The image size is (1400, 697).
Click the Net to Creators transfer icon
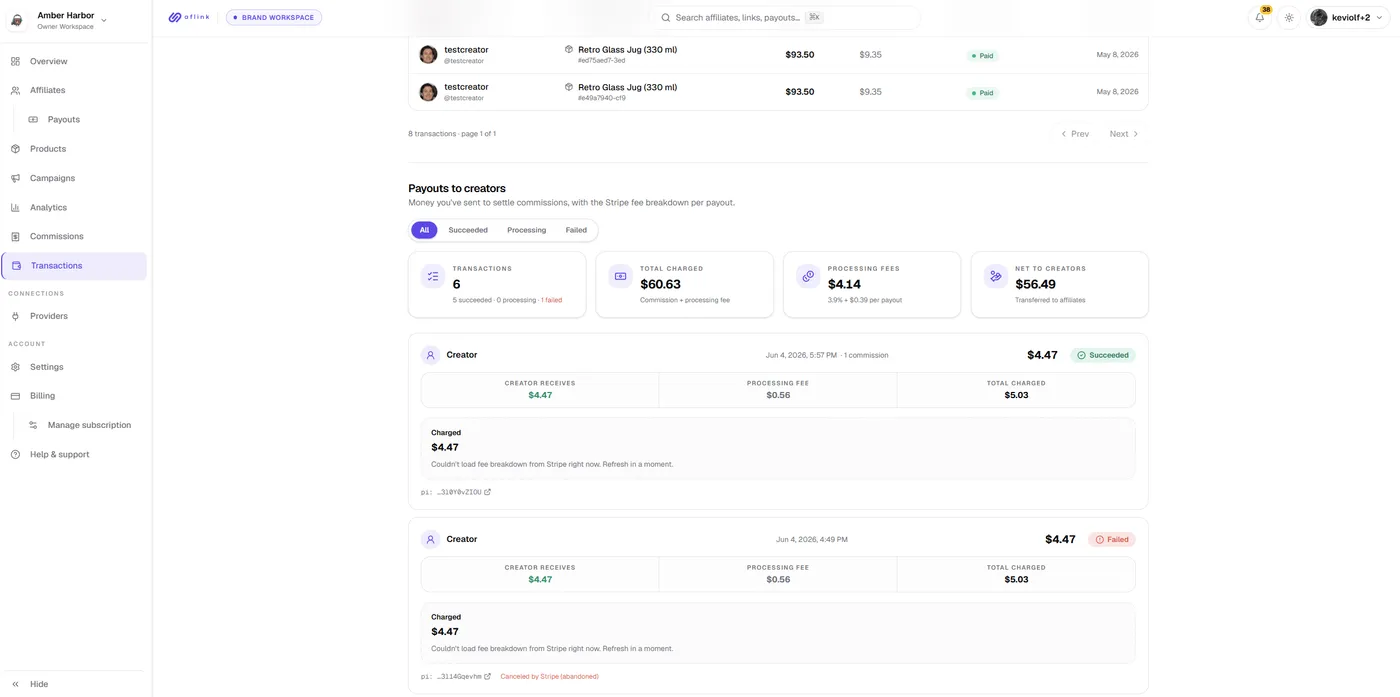(995, 276)
